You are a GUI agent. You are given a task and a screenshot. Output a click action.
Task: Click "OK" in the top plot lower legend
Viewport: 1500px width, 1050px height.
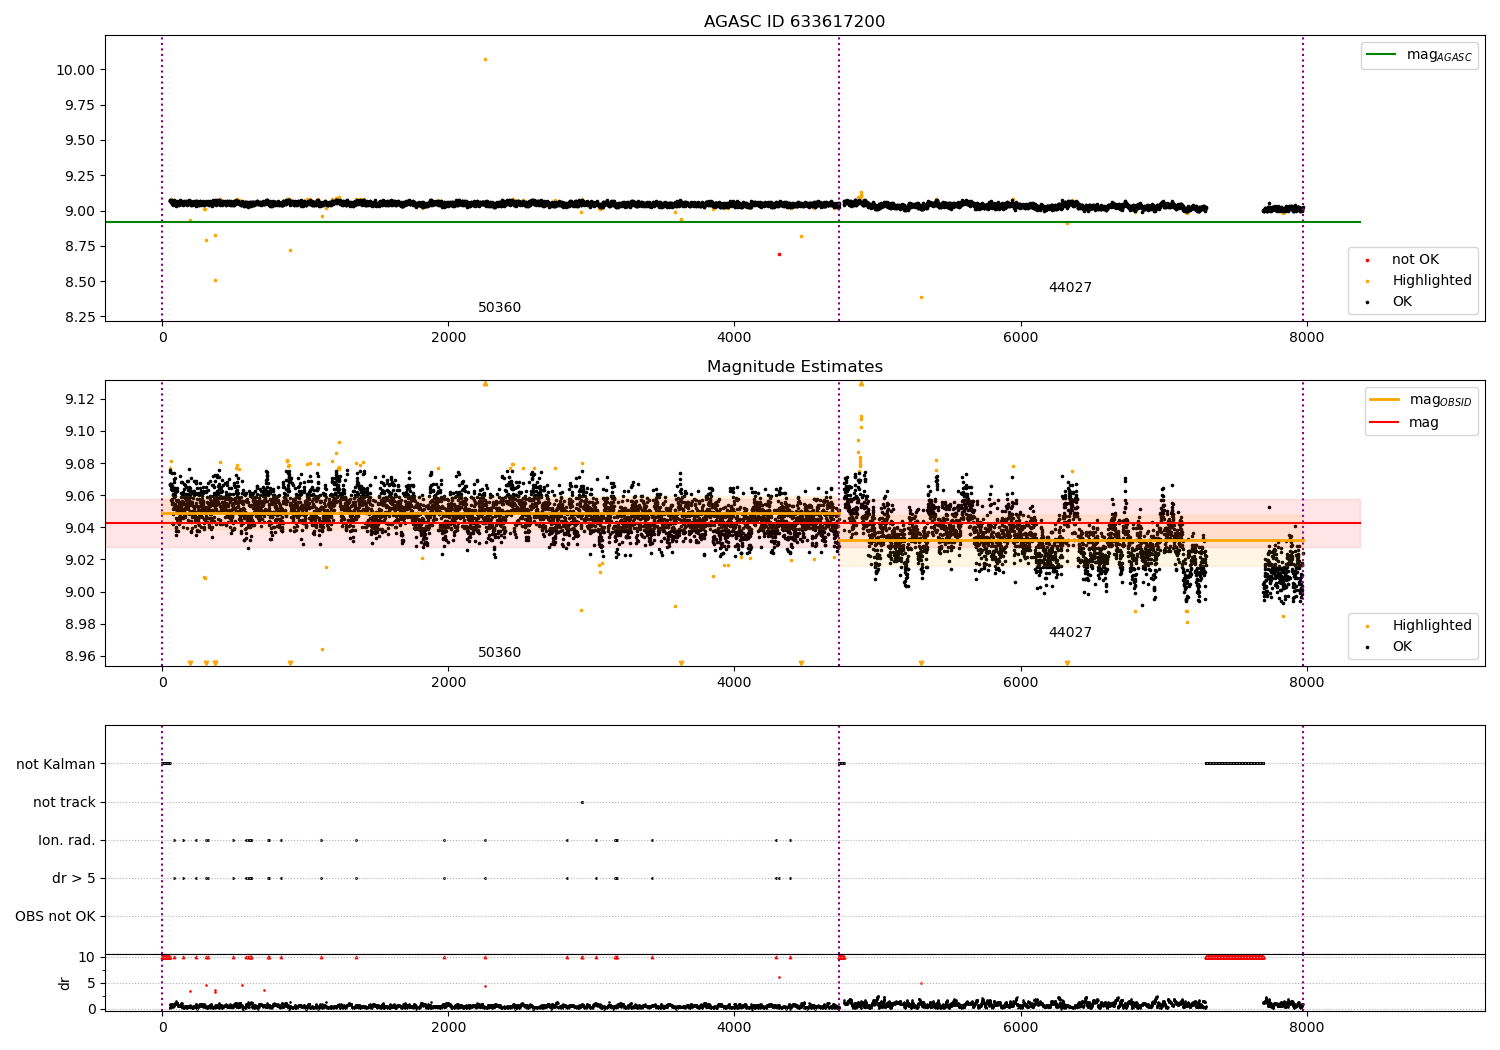[1402, 302]
